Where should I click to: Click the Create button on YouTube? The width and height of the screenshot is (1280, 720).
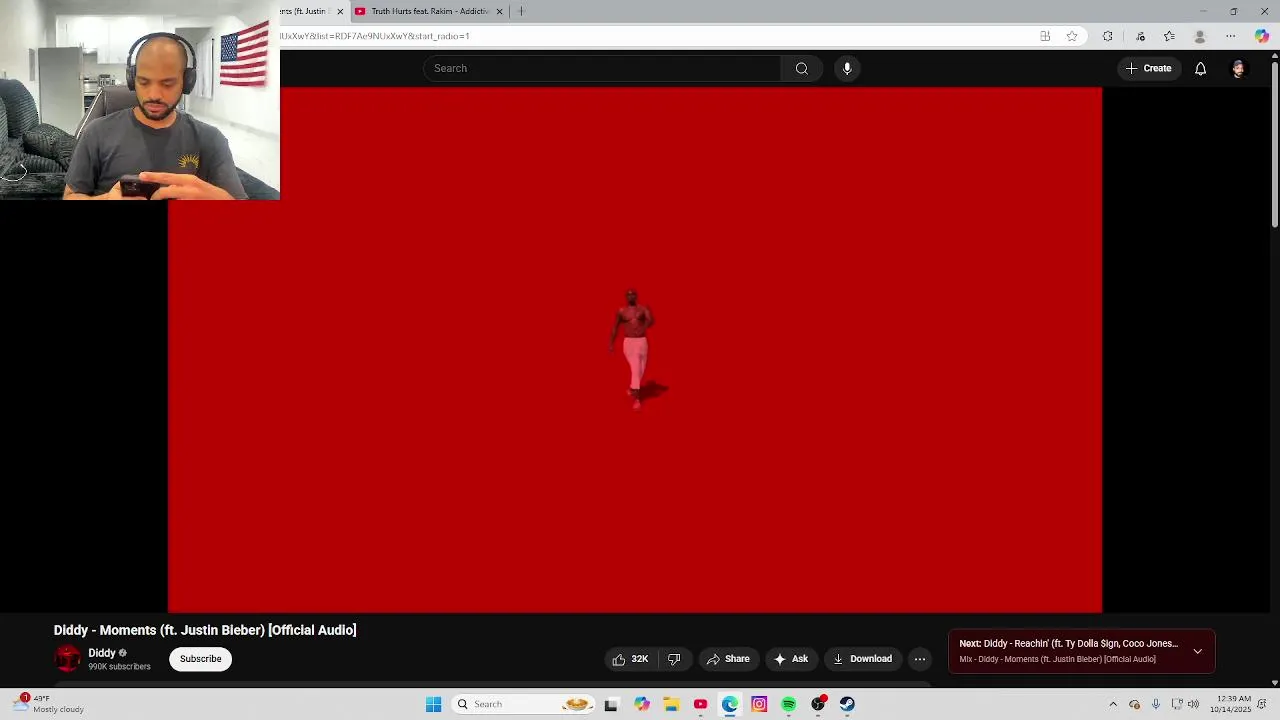[x=1148, y=68]
